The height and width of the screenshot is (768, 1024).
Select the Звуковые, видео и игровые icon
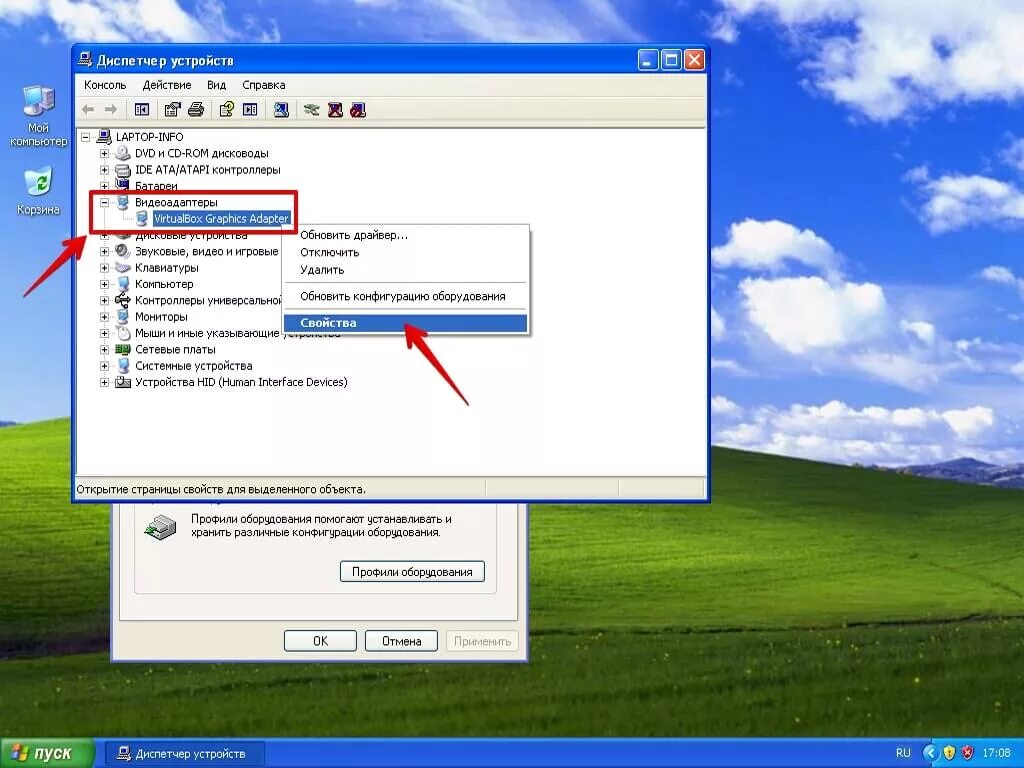click(x=123, y=251)
